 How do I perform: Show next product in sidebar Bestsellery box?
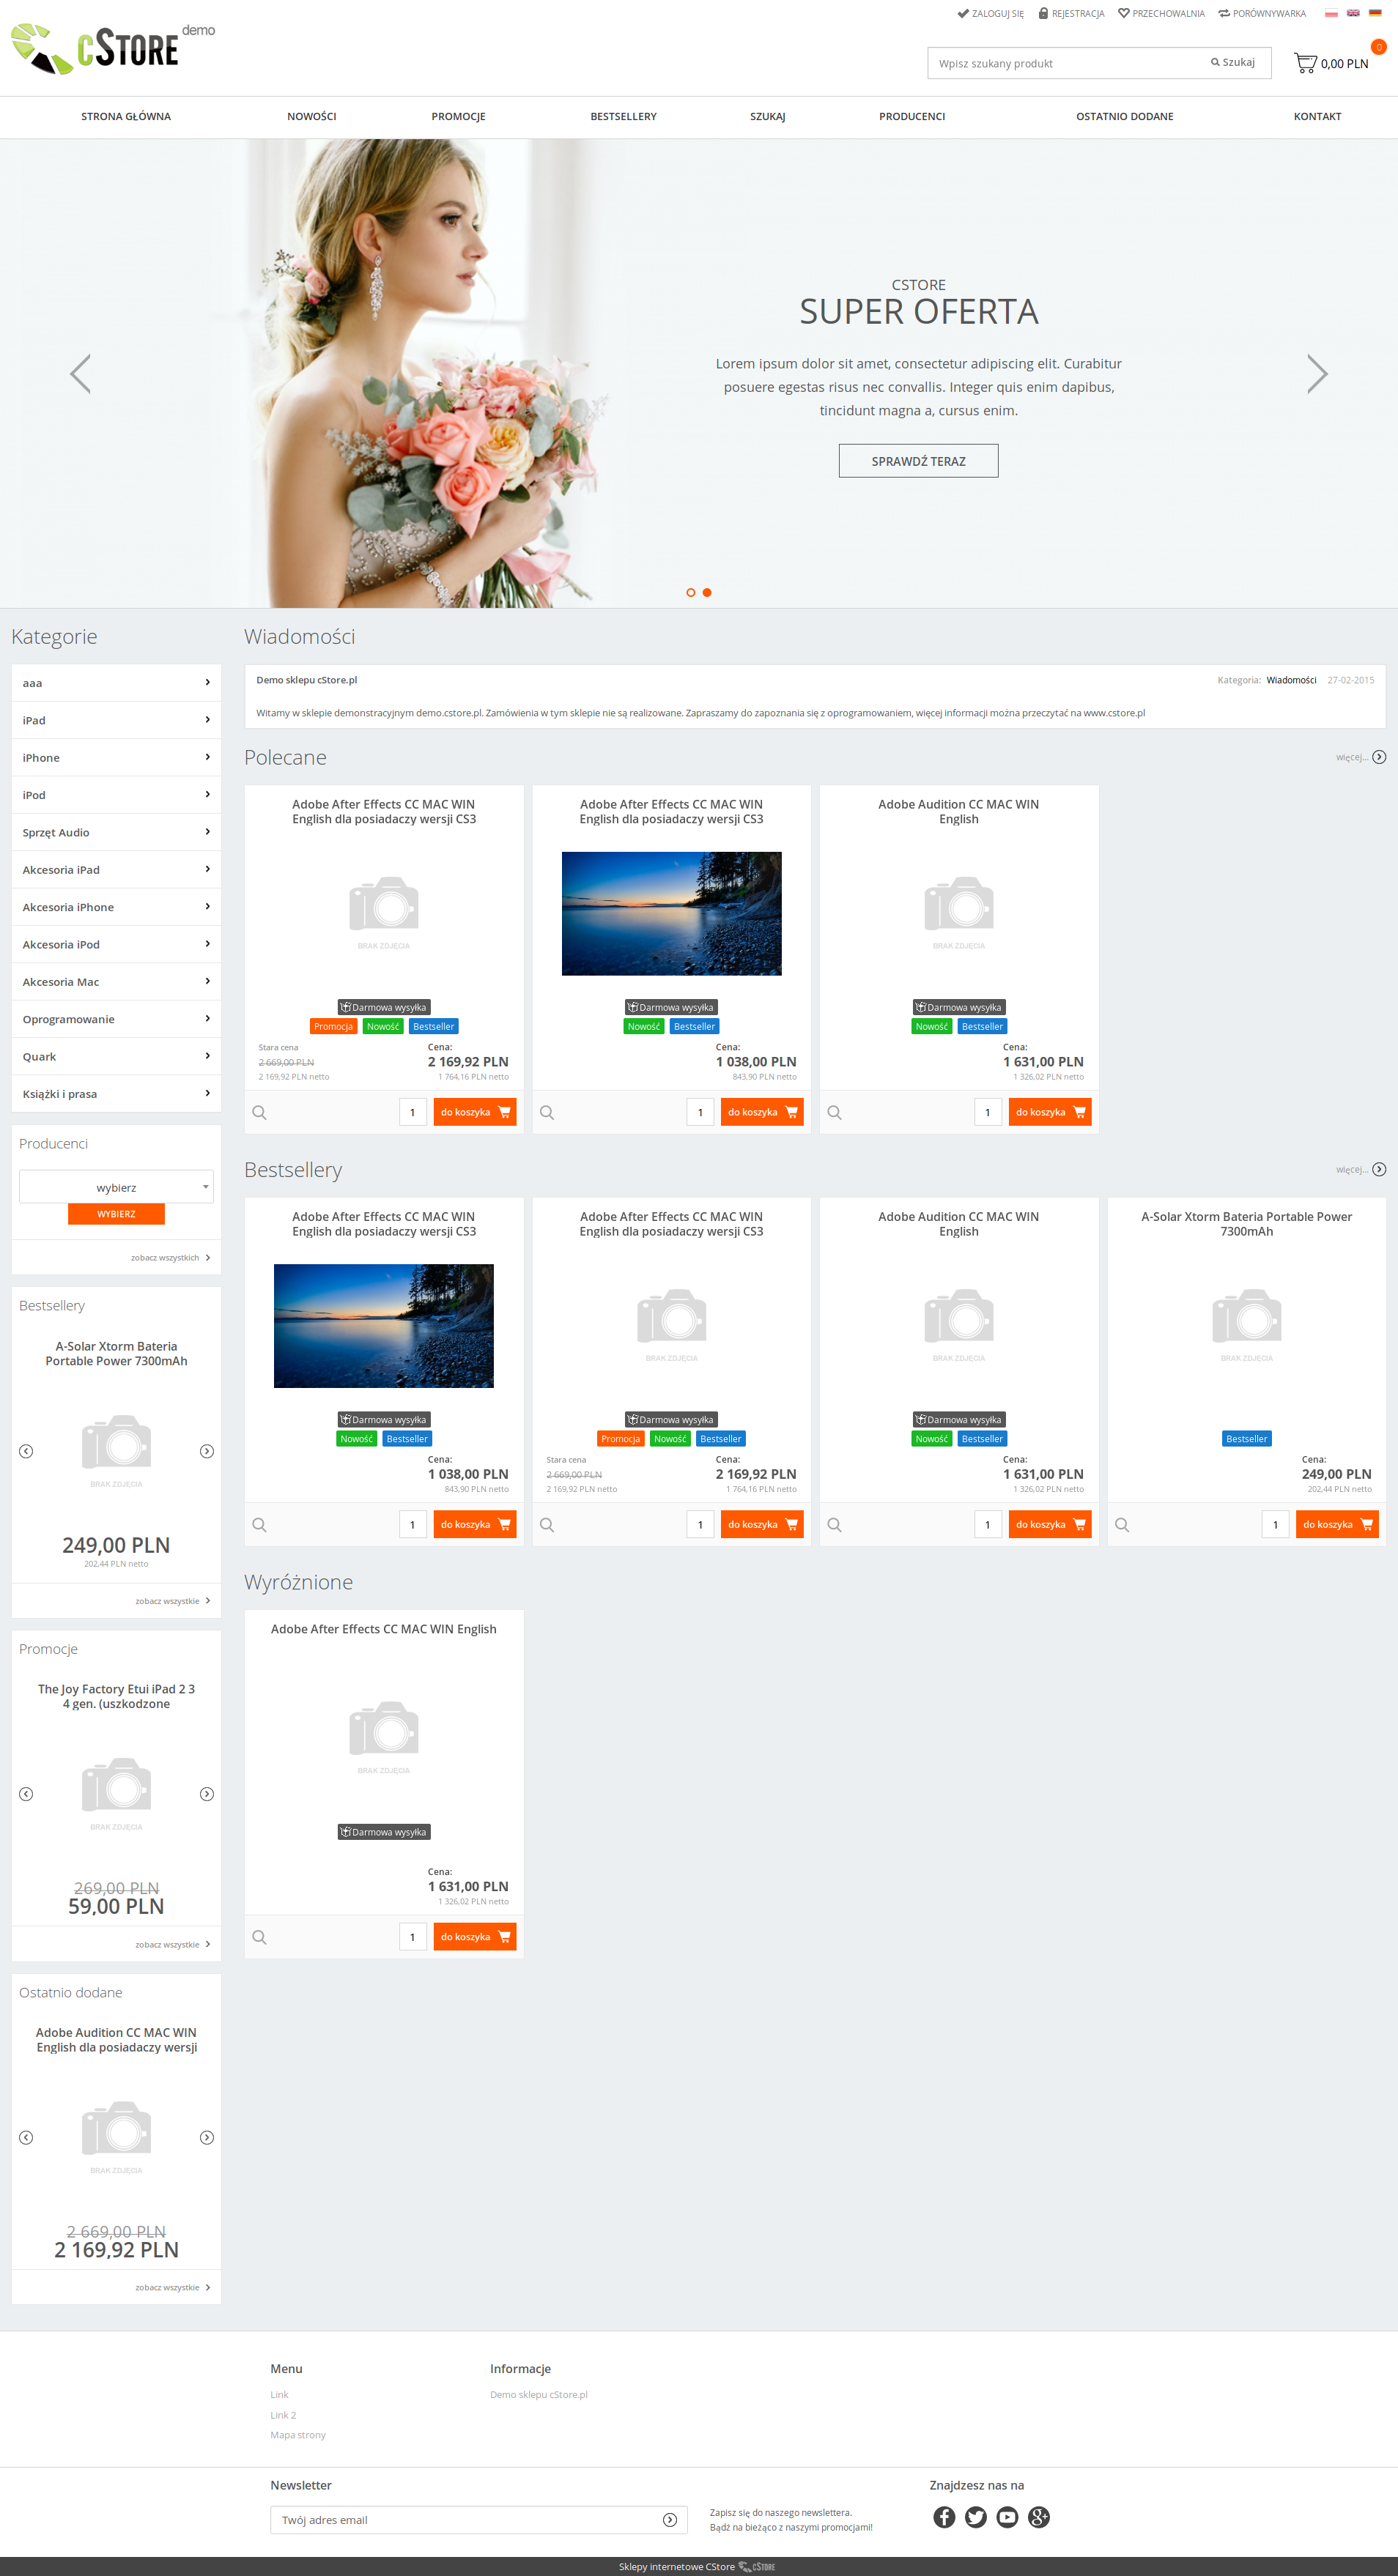[x=207, y=1451]
